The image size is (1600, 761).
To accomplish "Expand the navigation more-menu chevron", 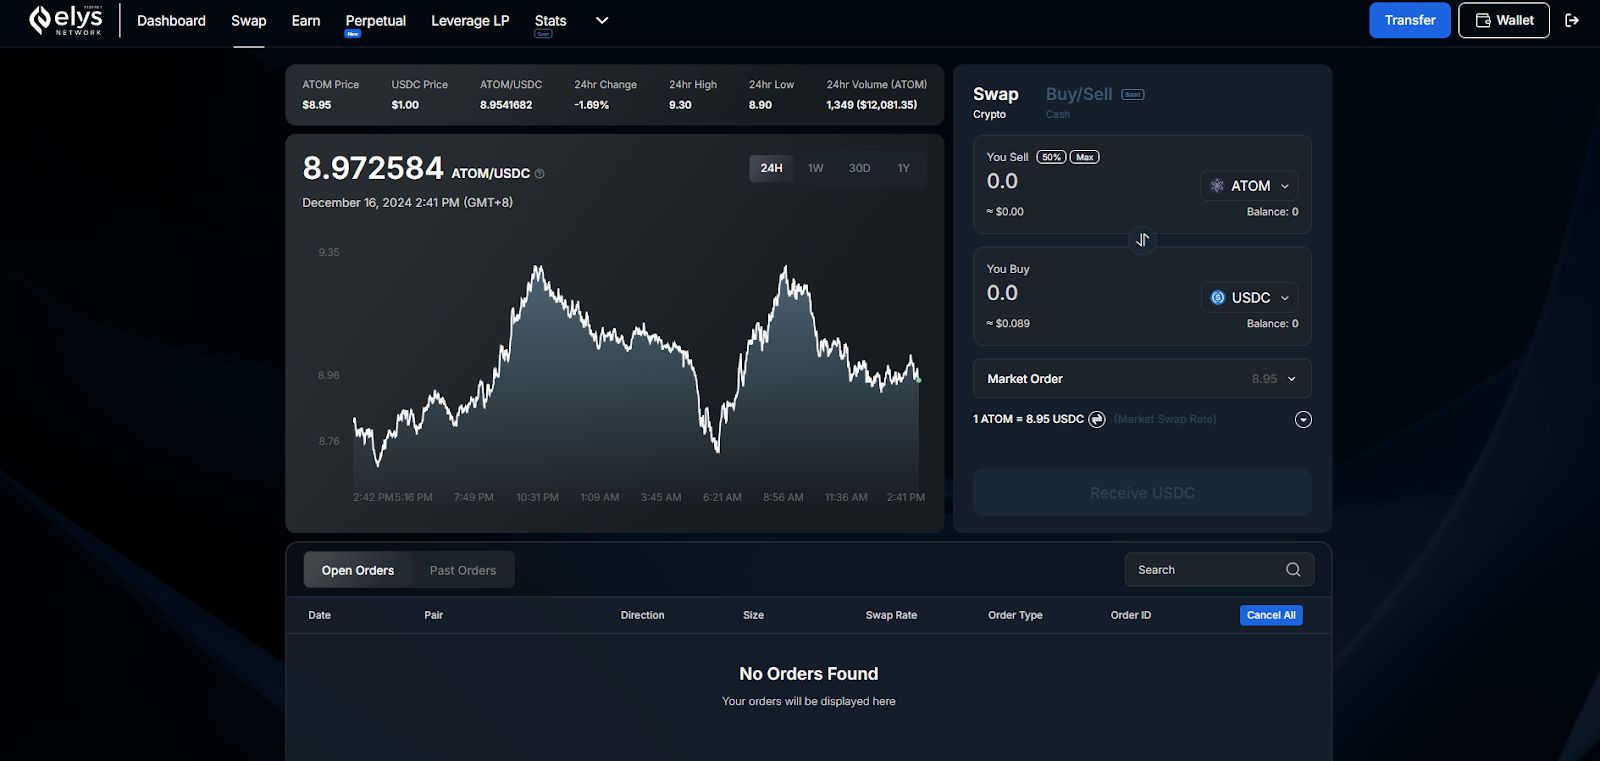I will coord(602,20).
